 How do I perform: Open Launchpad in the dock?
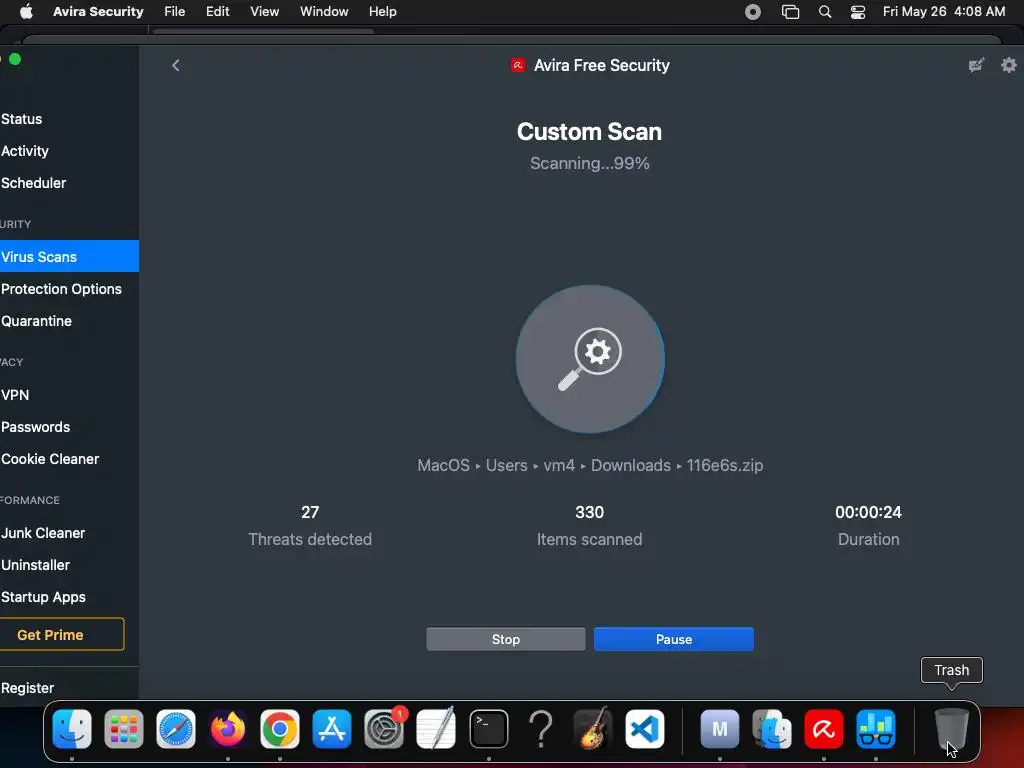pyautogui.click(x=123, y=729)
